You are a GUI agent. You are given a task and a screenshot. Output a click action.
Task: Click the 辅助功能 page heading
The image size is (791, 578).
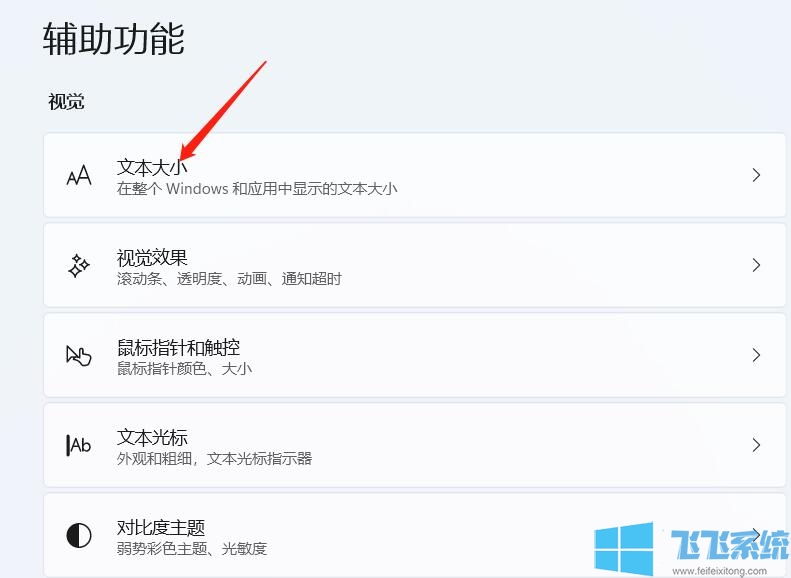pyautogui.click(x=114, y=39)
